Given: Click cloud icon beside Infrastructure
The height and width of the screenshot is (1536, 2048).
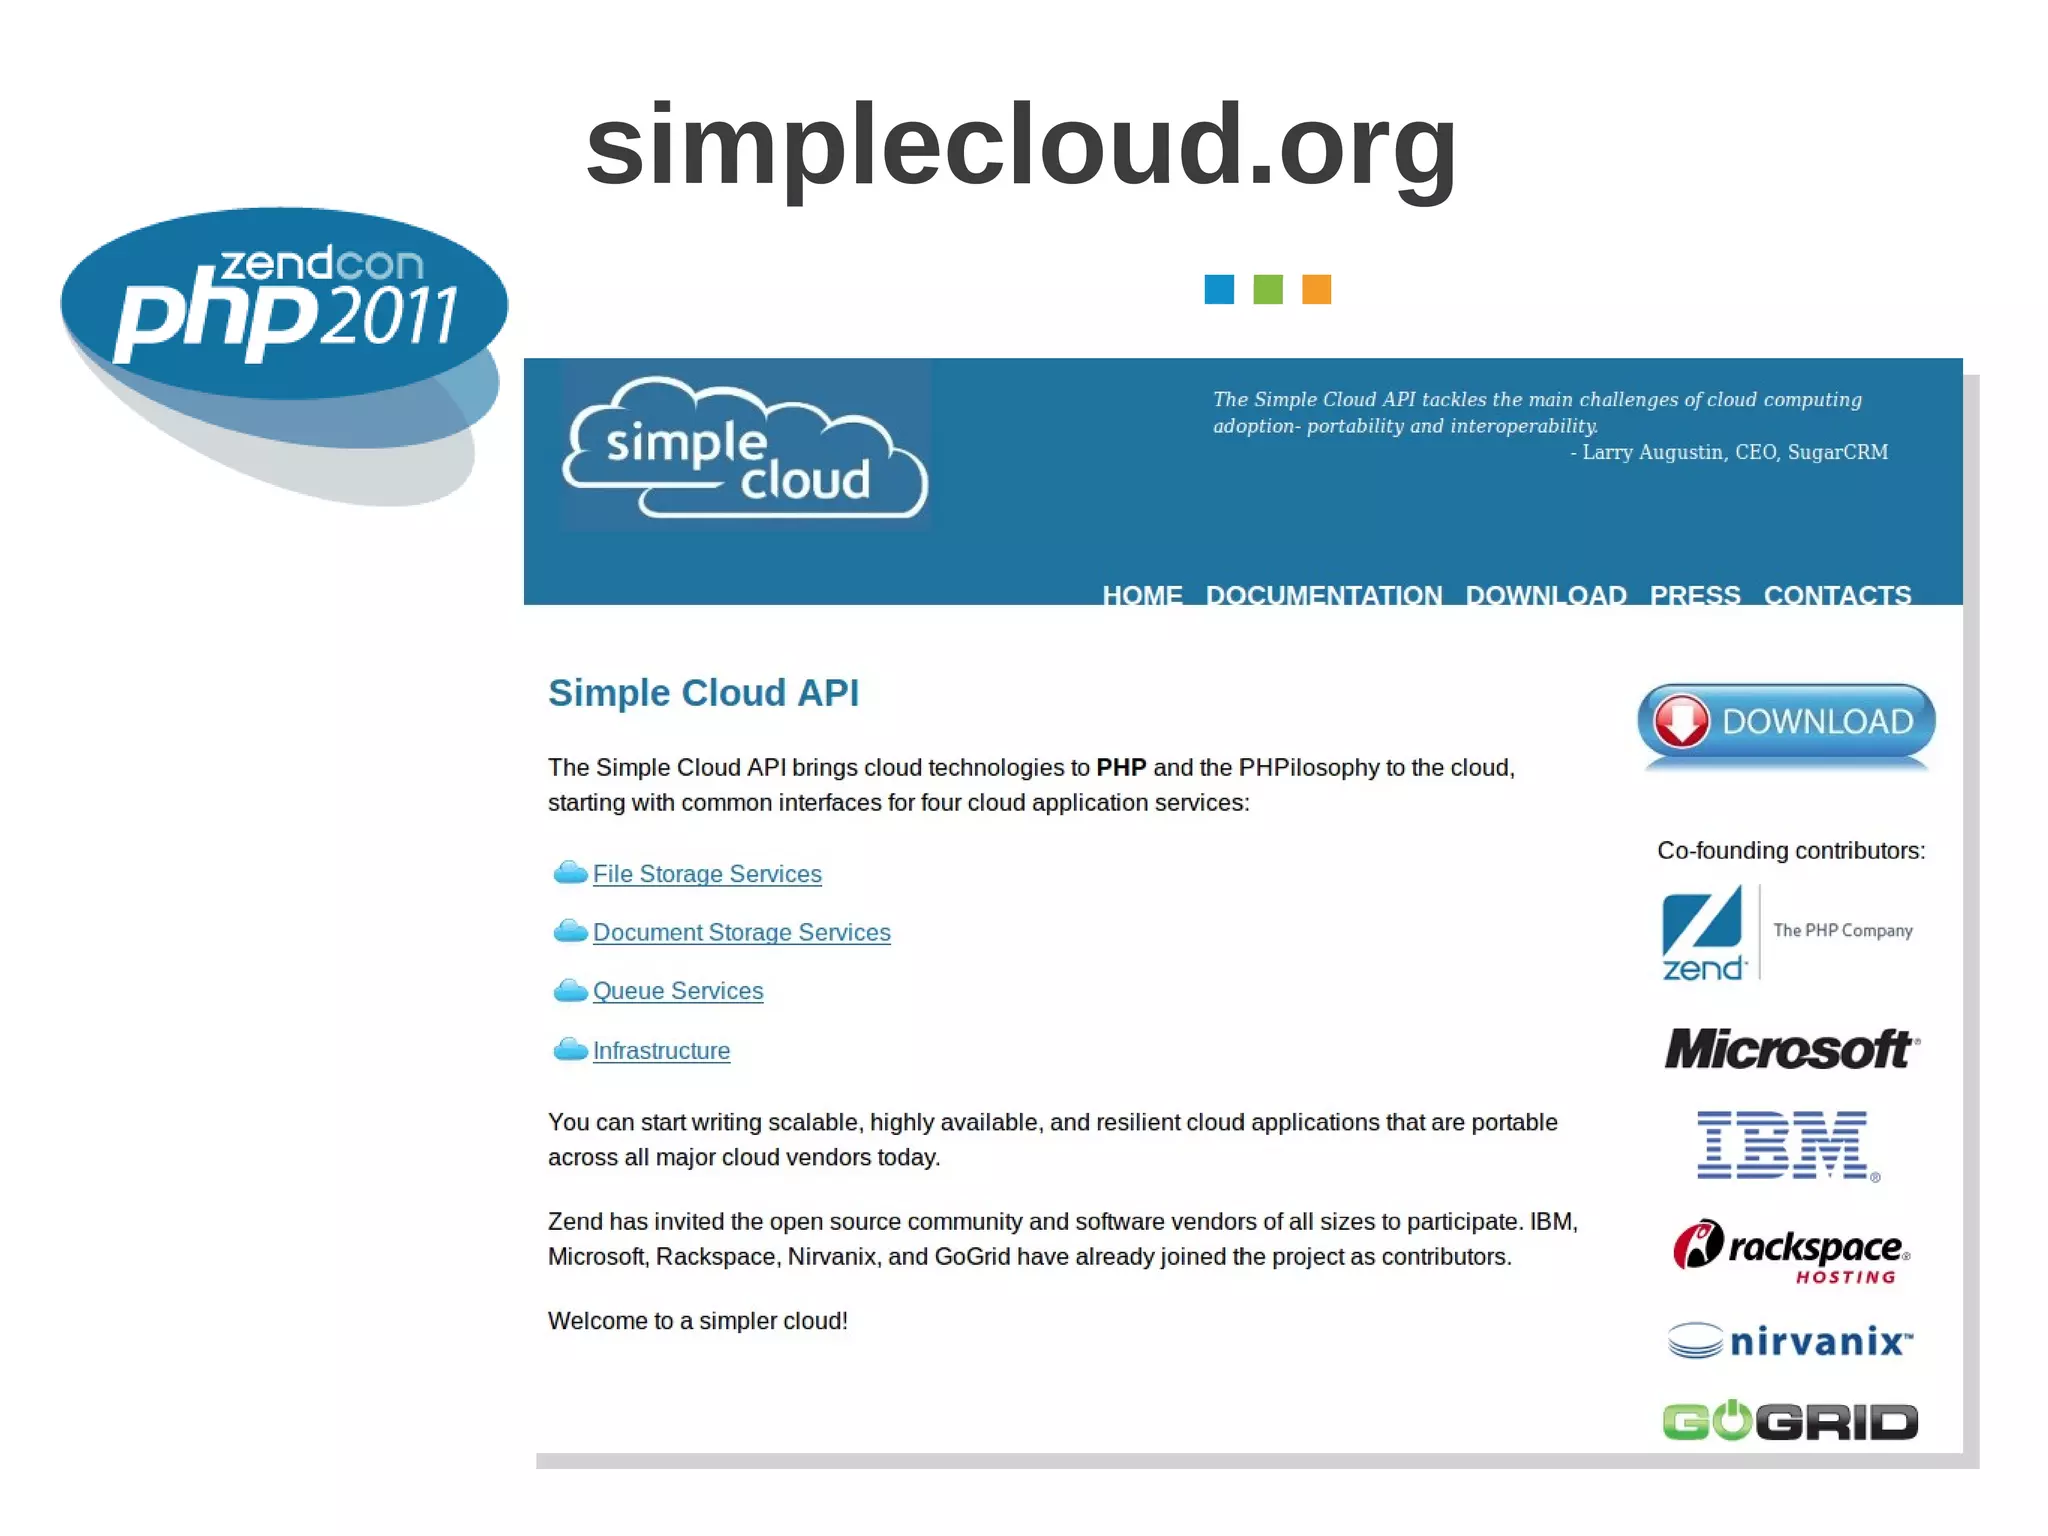Looking at the screenshot, I should click(x=570, y=1049).
